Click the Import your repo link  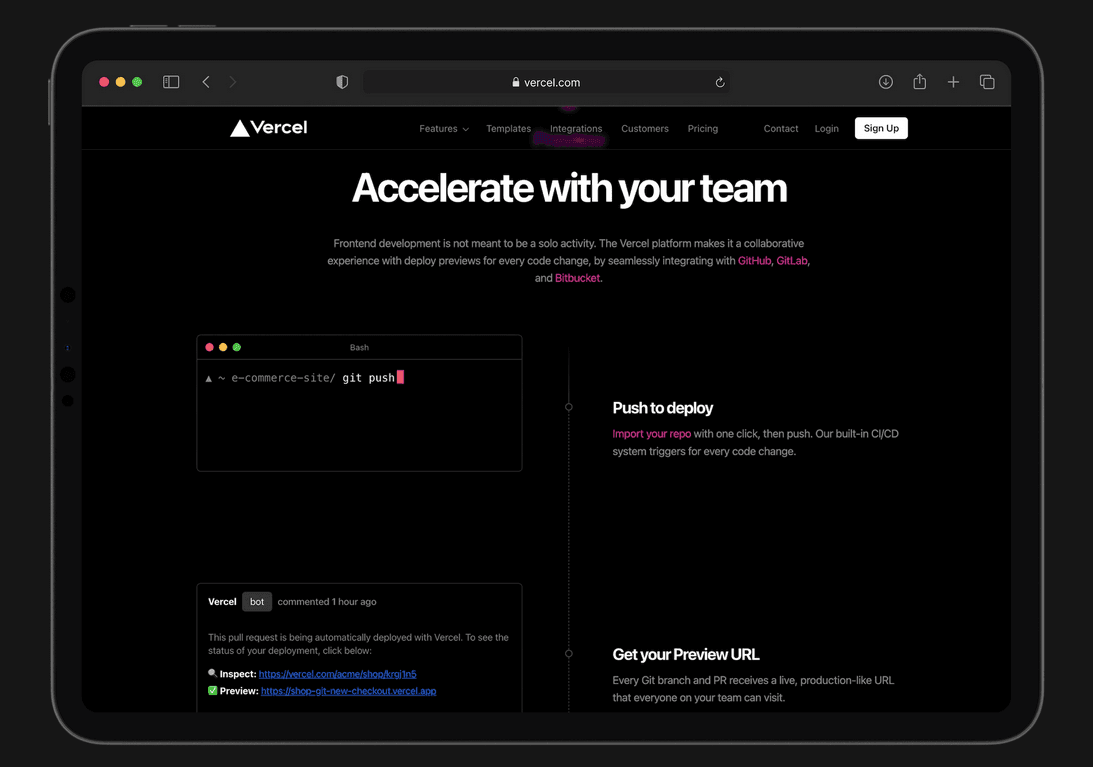click(651, 434)
